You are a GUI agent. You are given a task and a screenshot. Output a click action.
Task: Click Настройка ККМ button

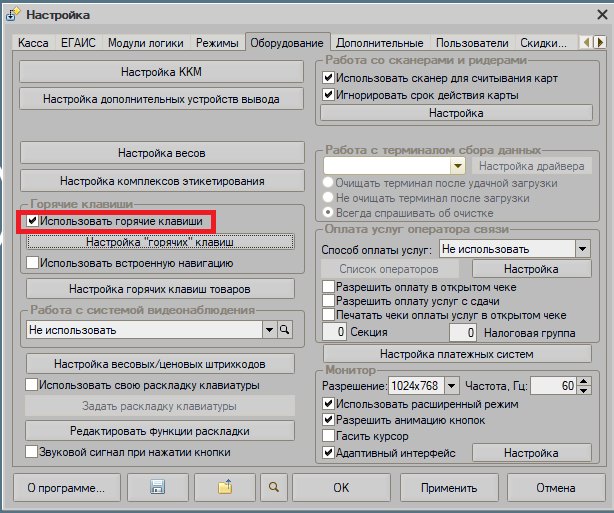click(x=161, y=72)
